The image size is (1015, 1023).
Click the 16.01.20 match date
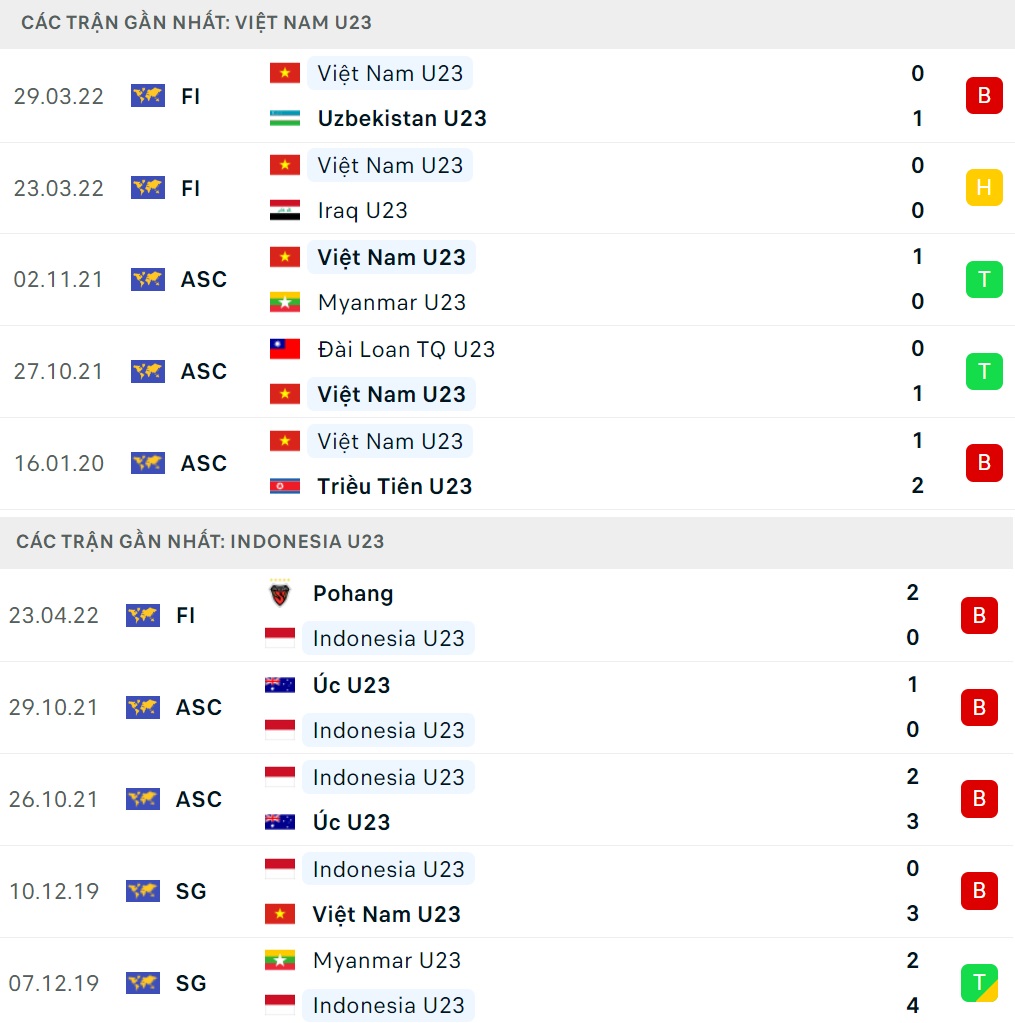click(x=59, y=464)
